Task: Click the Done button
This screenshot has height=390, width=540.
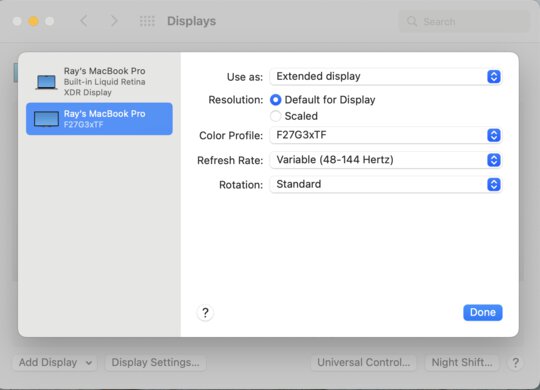Action: pyautogui.click(x=482, y=312)
